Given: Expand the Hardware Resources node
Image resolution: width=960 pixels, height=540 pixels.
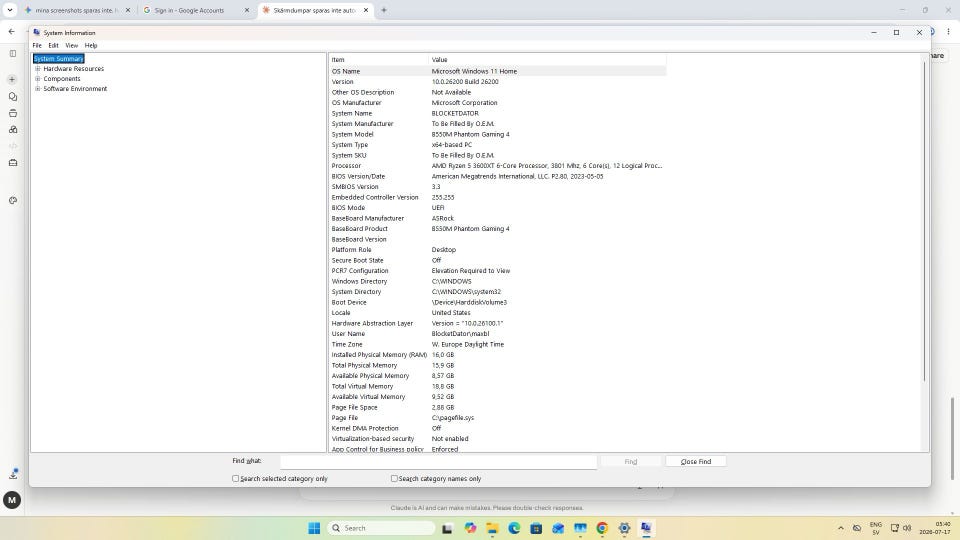Looking at the screenshot, I should pos(38,69).
